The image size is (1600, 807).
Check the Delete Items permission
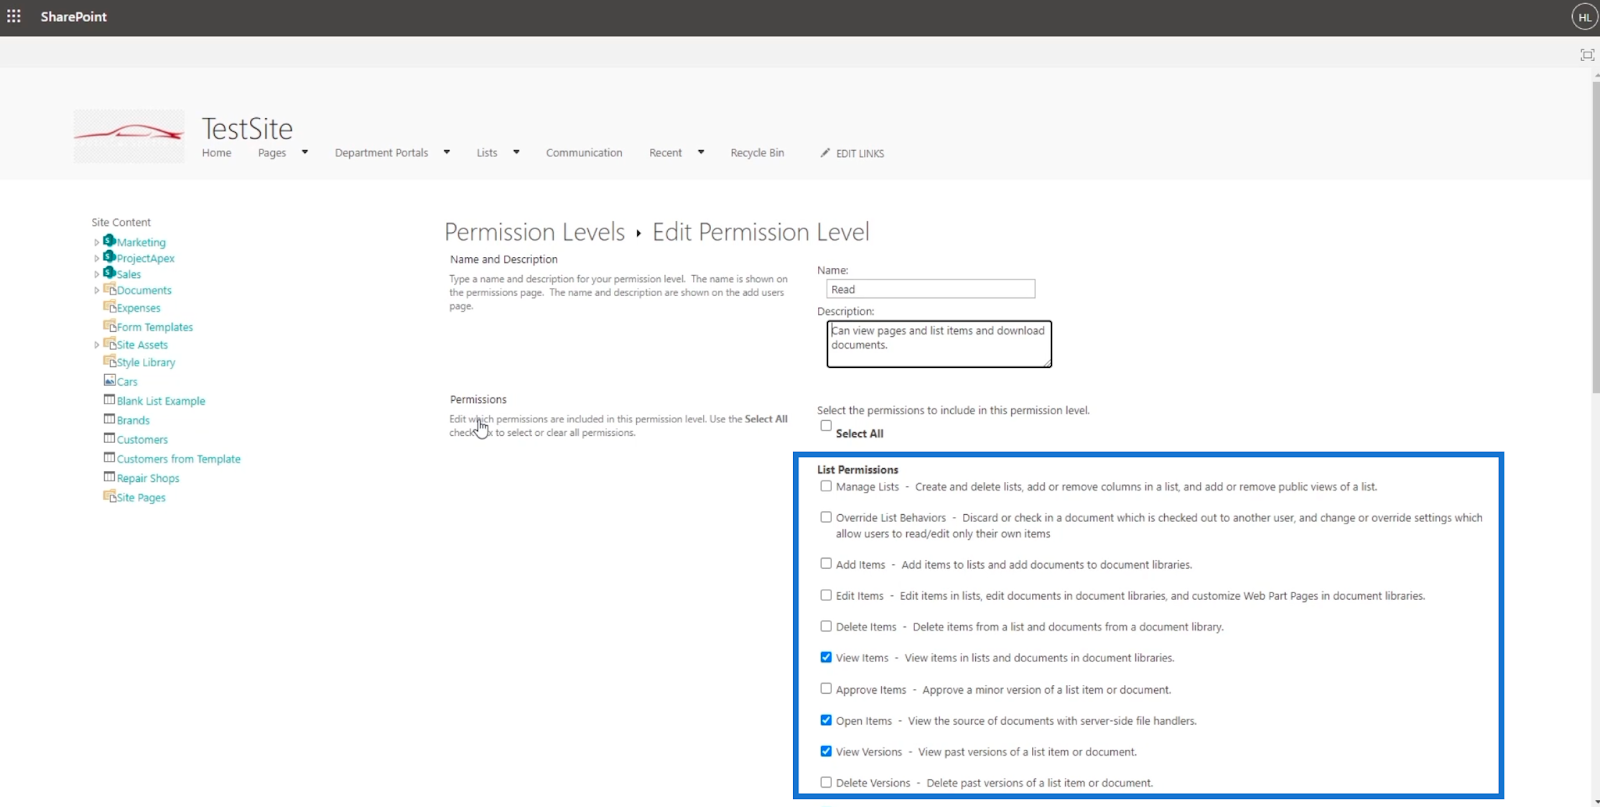click(x=826, y=626)
